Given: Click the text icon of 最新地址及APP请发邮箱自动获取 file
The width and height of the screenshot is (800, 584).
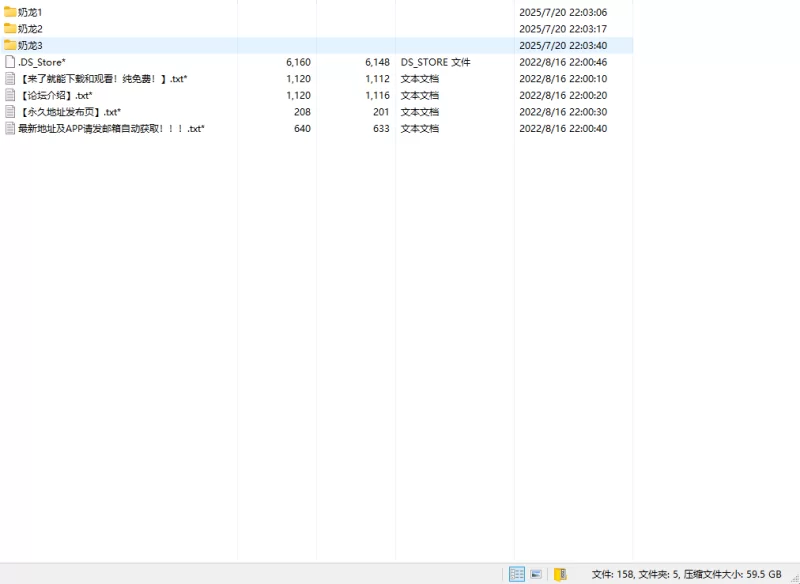Looking at the screenshot, I should pyautogui.click(x=10, y=128).
